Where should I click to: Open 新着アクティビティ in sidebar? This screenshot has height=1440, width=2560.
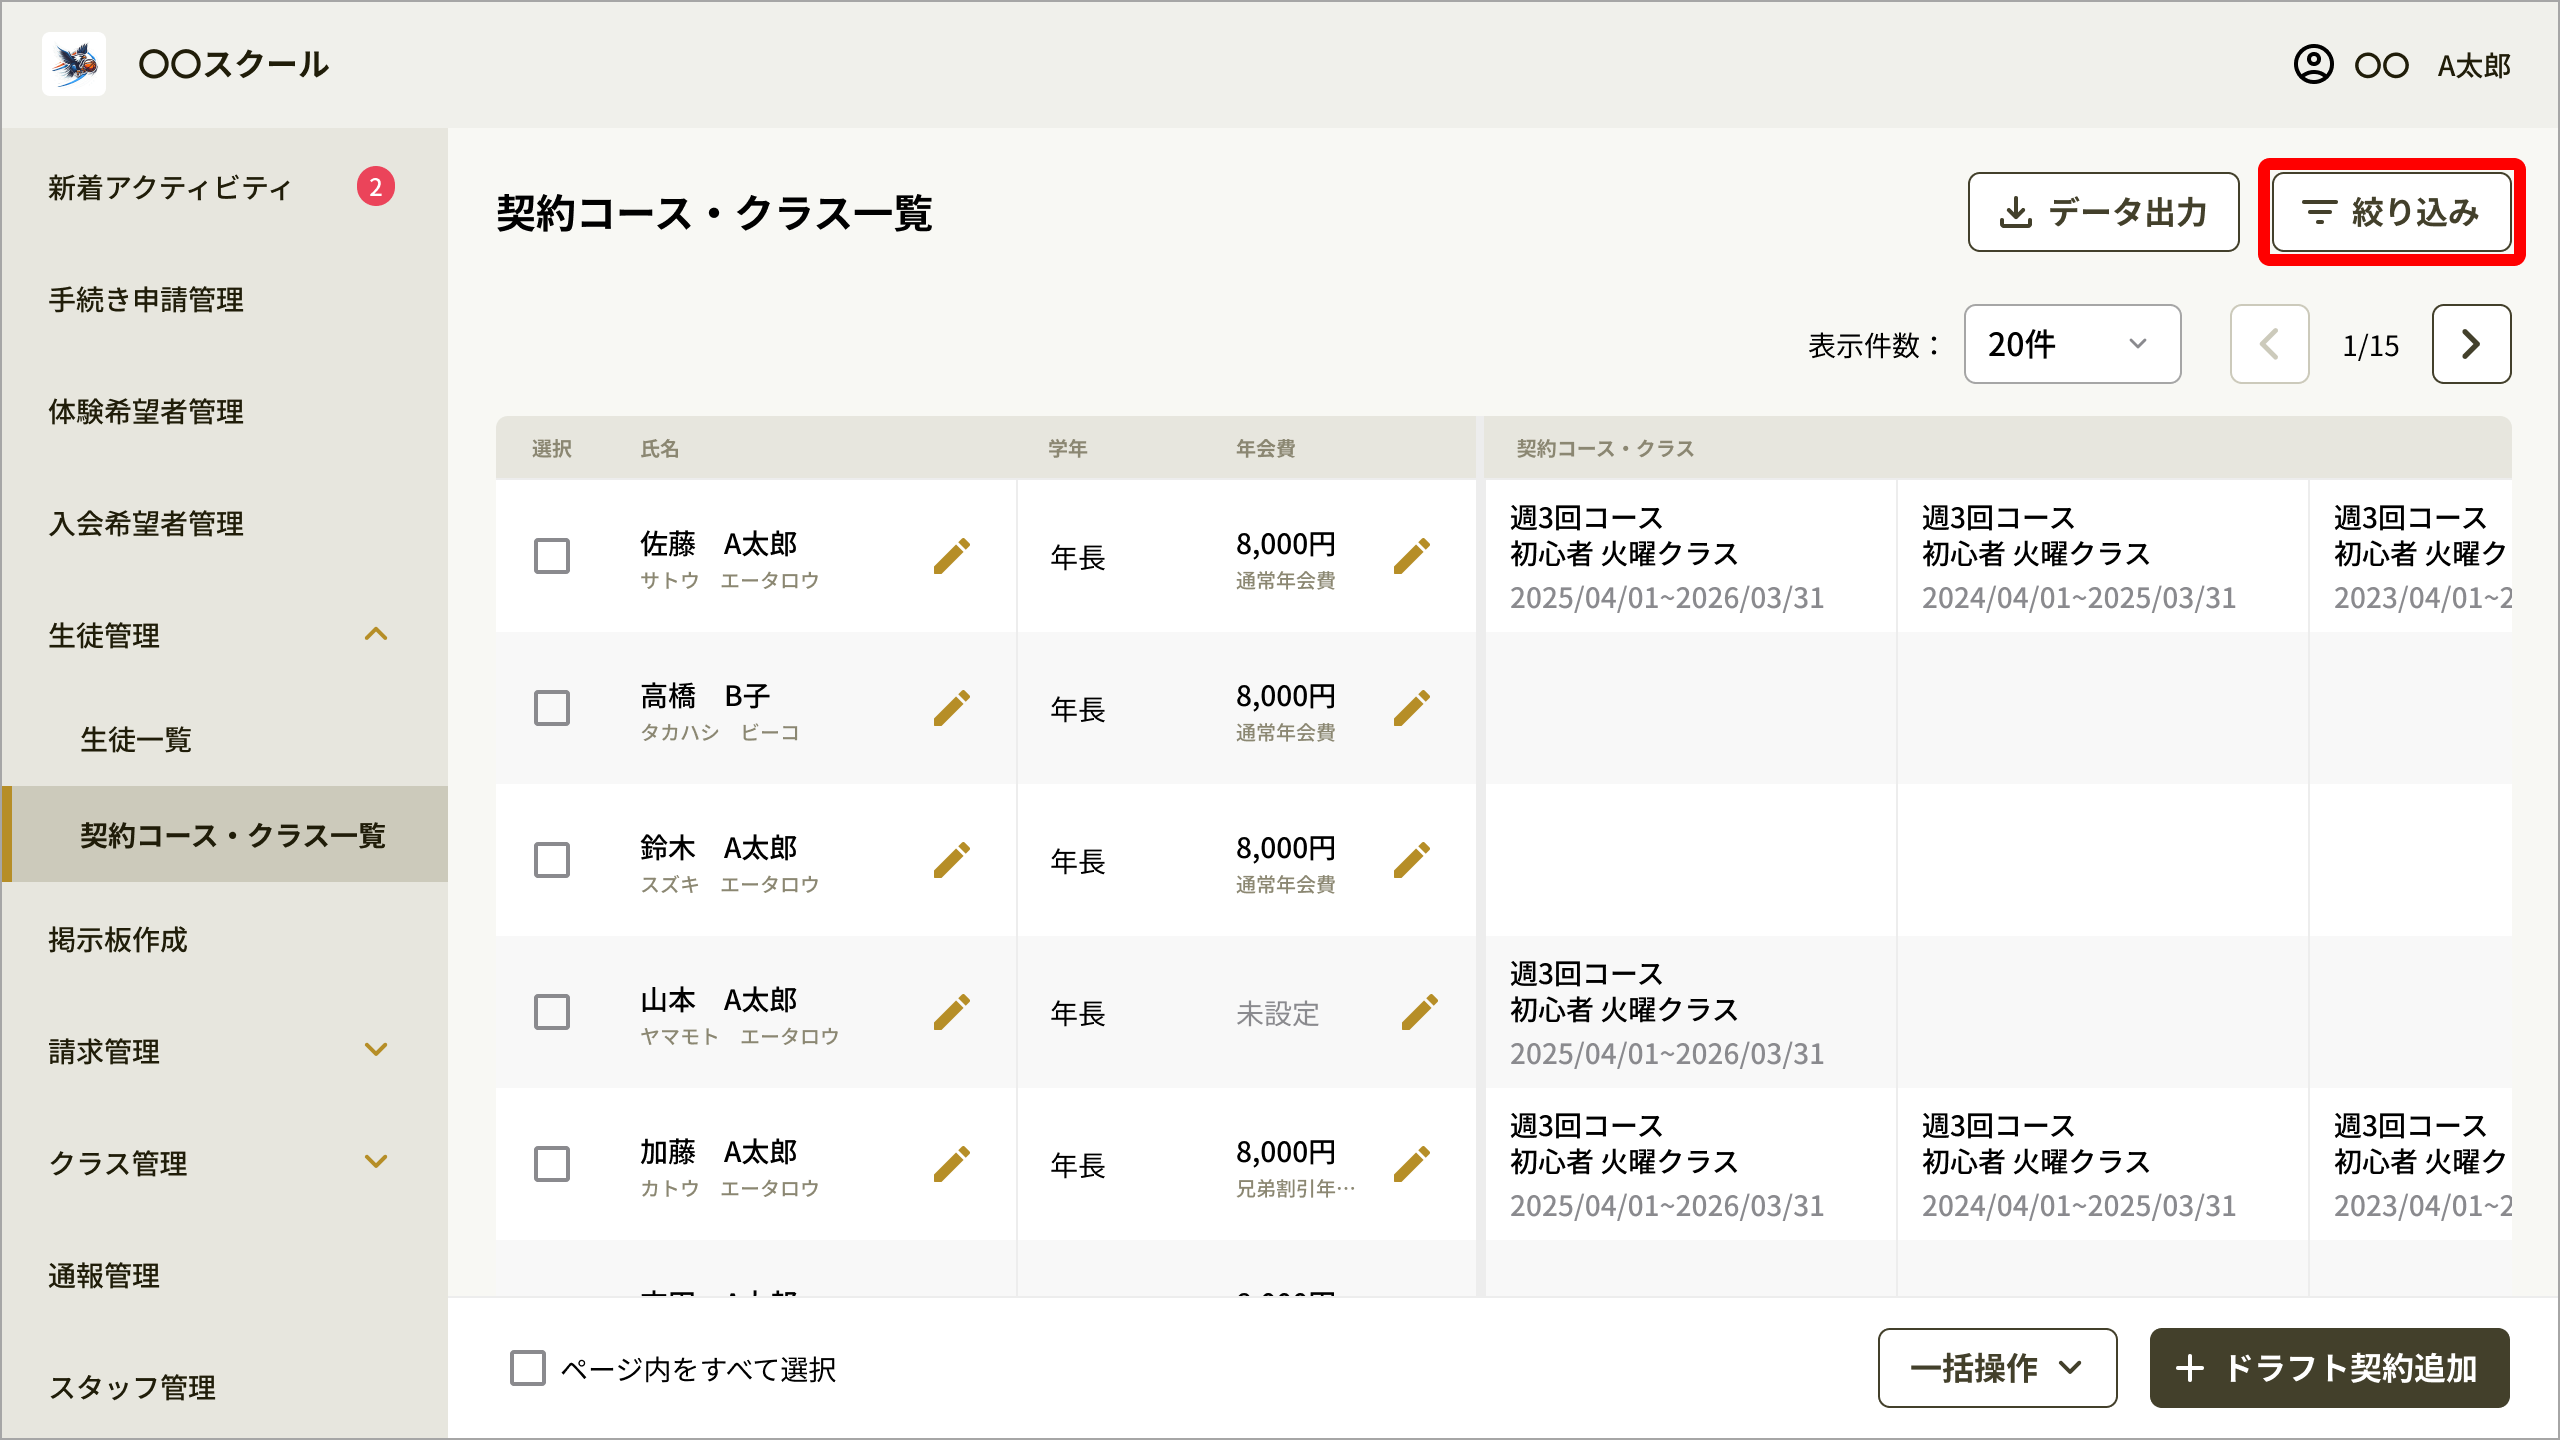click(224, 187)
